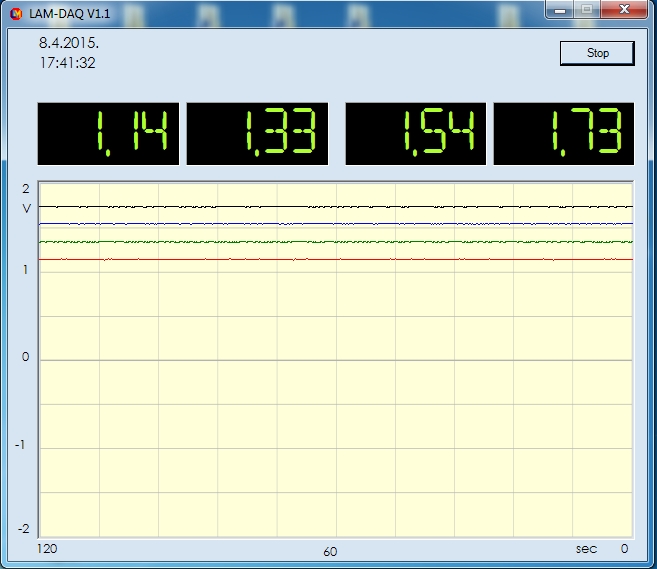This screenshot has width=657, height=569.
Task: Click the green trace line on chart
Action: (335, 242)
